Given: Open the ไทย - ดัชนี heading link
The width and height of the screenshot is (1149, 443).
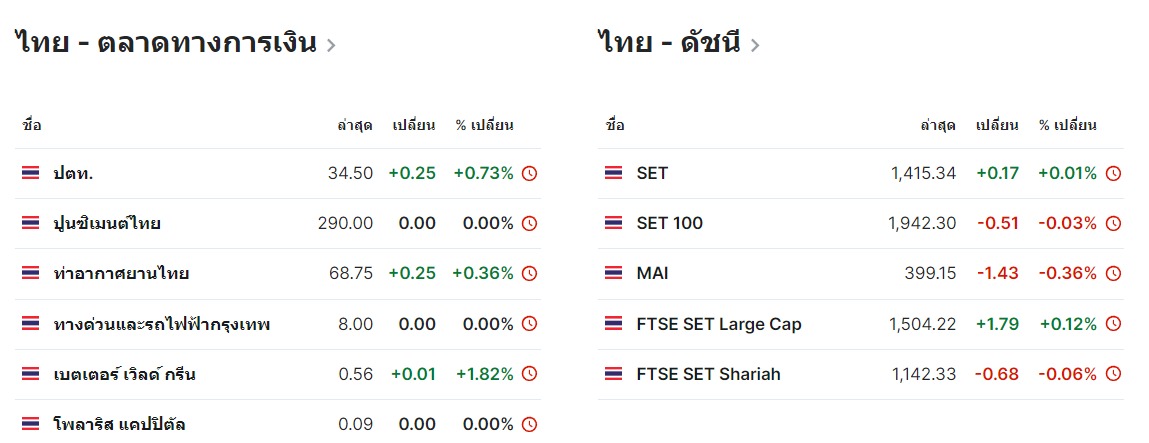Looking at the screenshot, I should pos(669,43).
